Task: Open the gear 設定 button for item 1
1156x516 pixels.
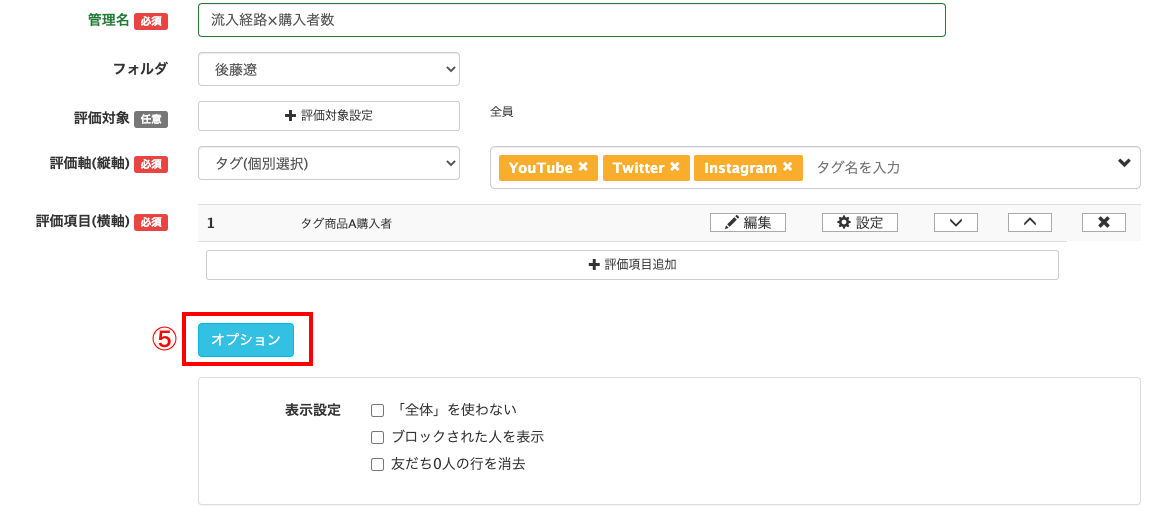Action: tap(859, 223)
